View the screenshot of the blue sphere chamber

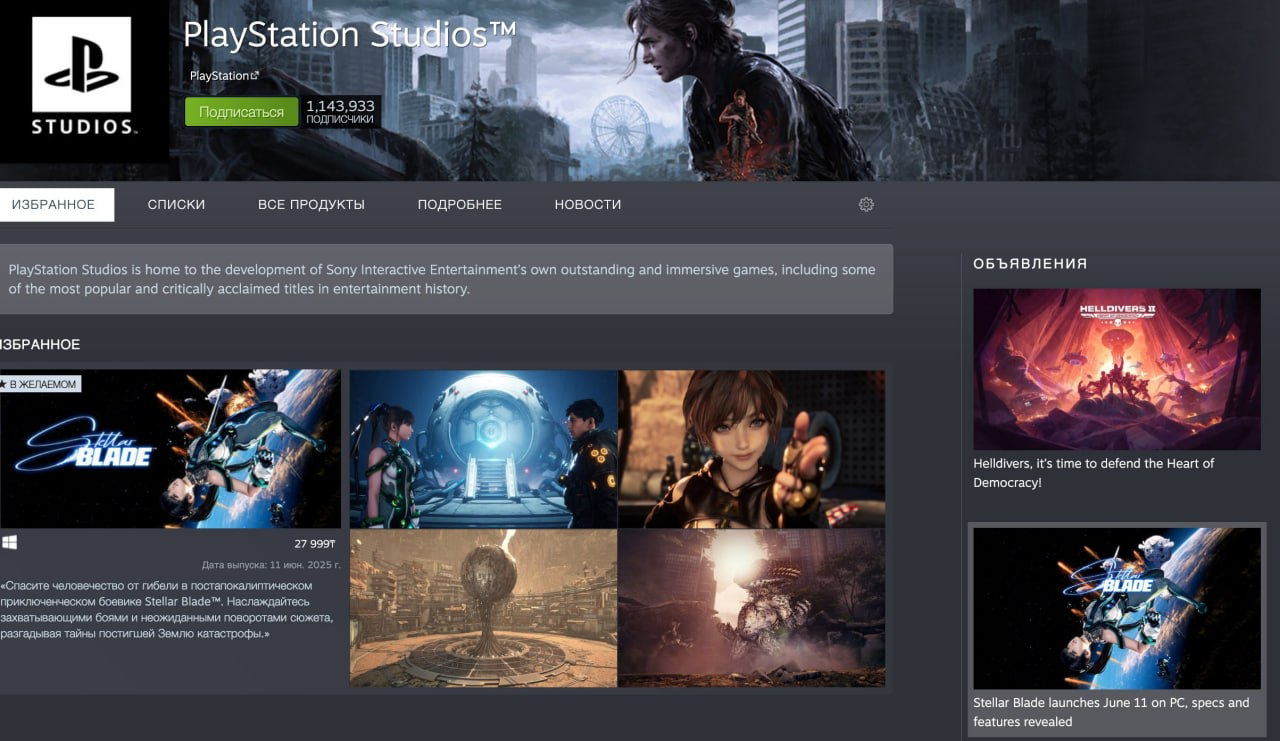click(483, 449)
